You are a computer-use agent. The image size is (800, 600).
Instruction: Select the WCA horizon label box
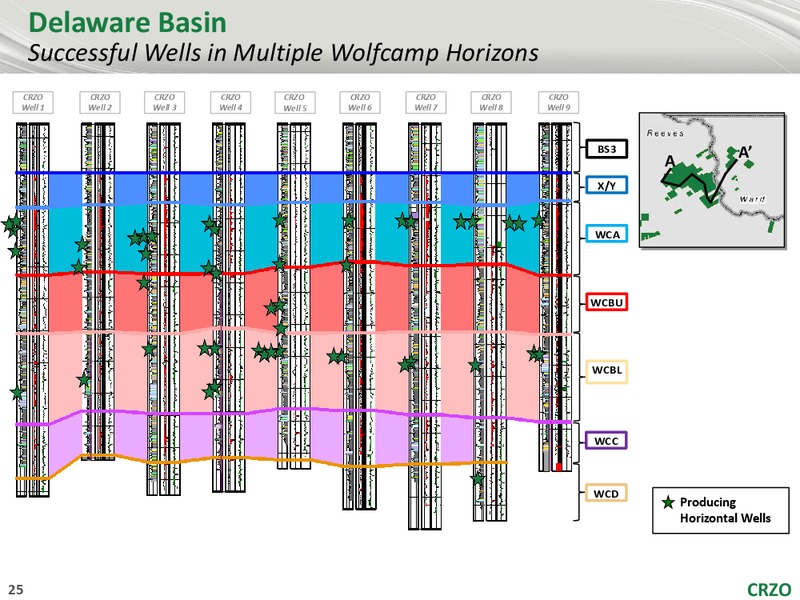[x=606, y=234]
